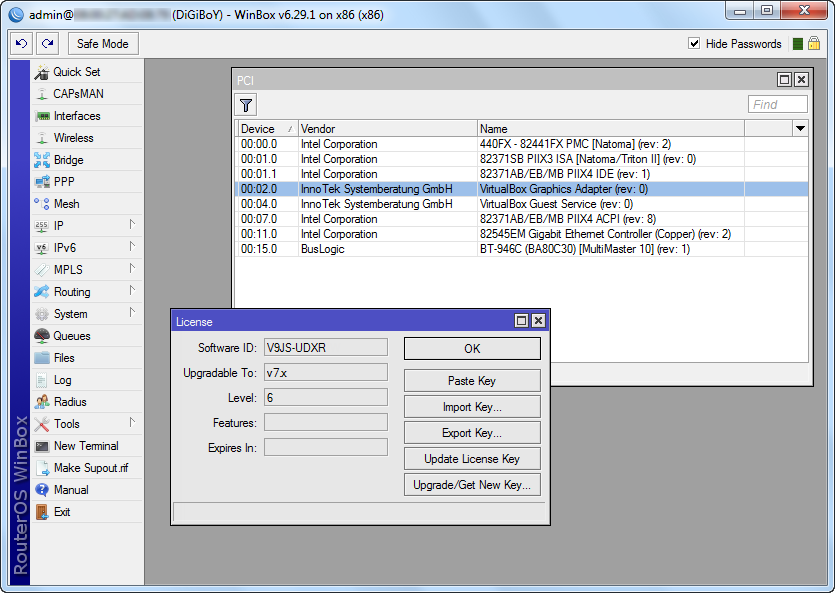Click the green status indicator square
This screenshot has width=835, height=593.
click(x=798, y=44)
